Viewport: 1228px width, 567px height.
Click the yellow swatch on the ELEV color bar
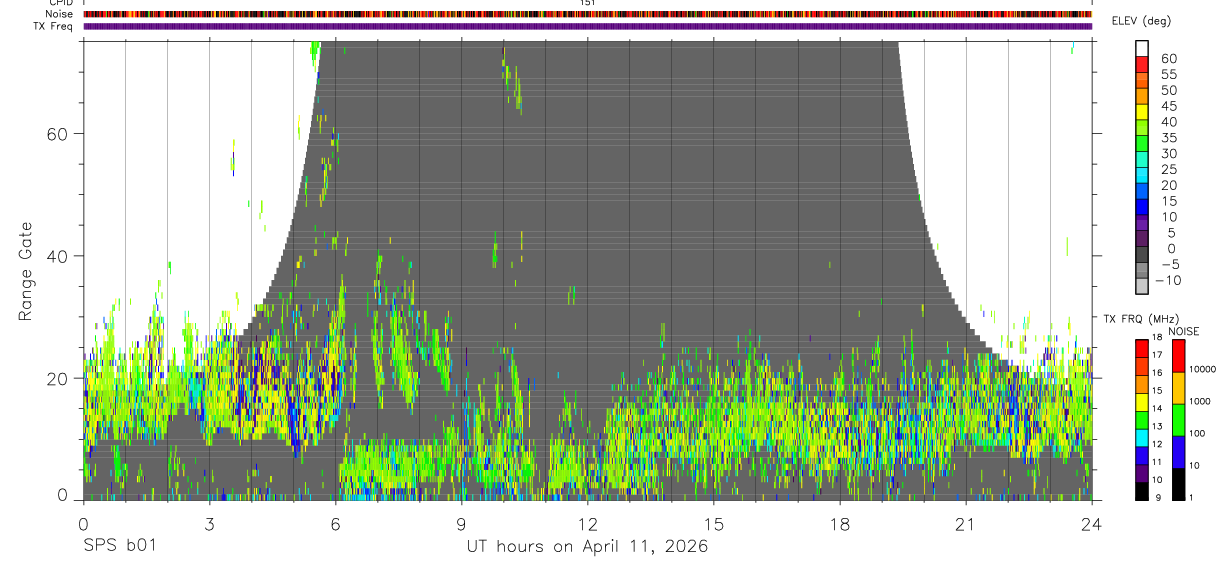point(1142,112)
